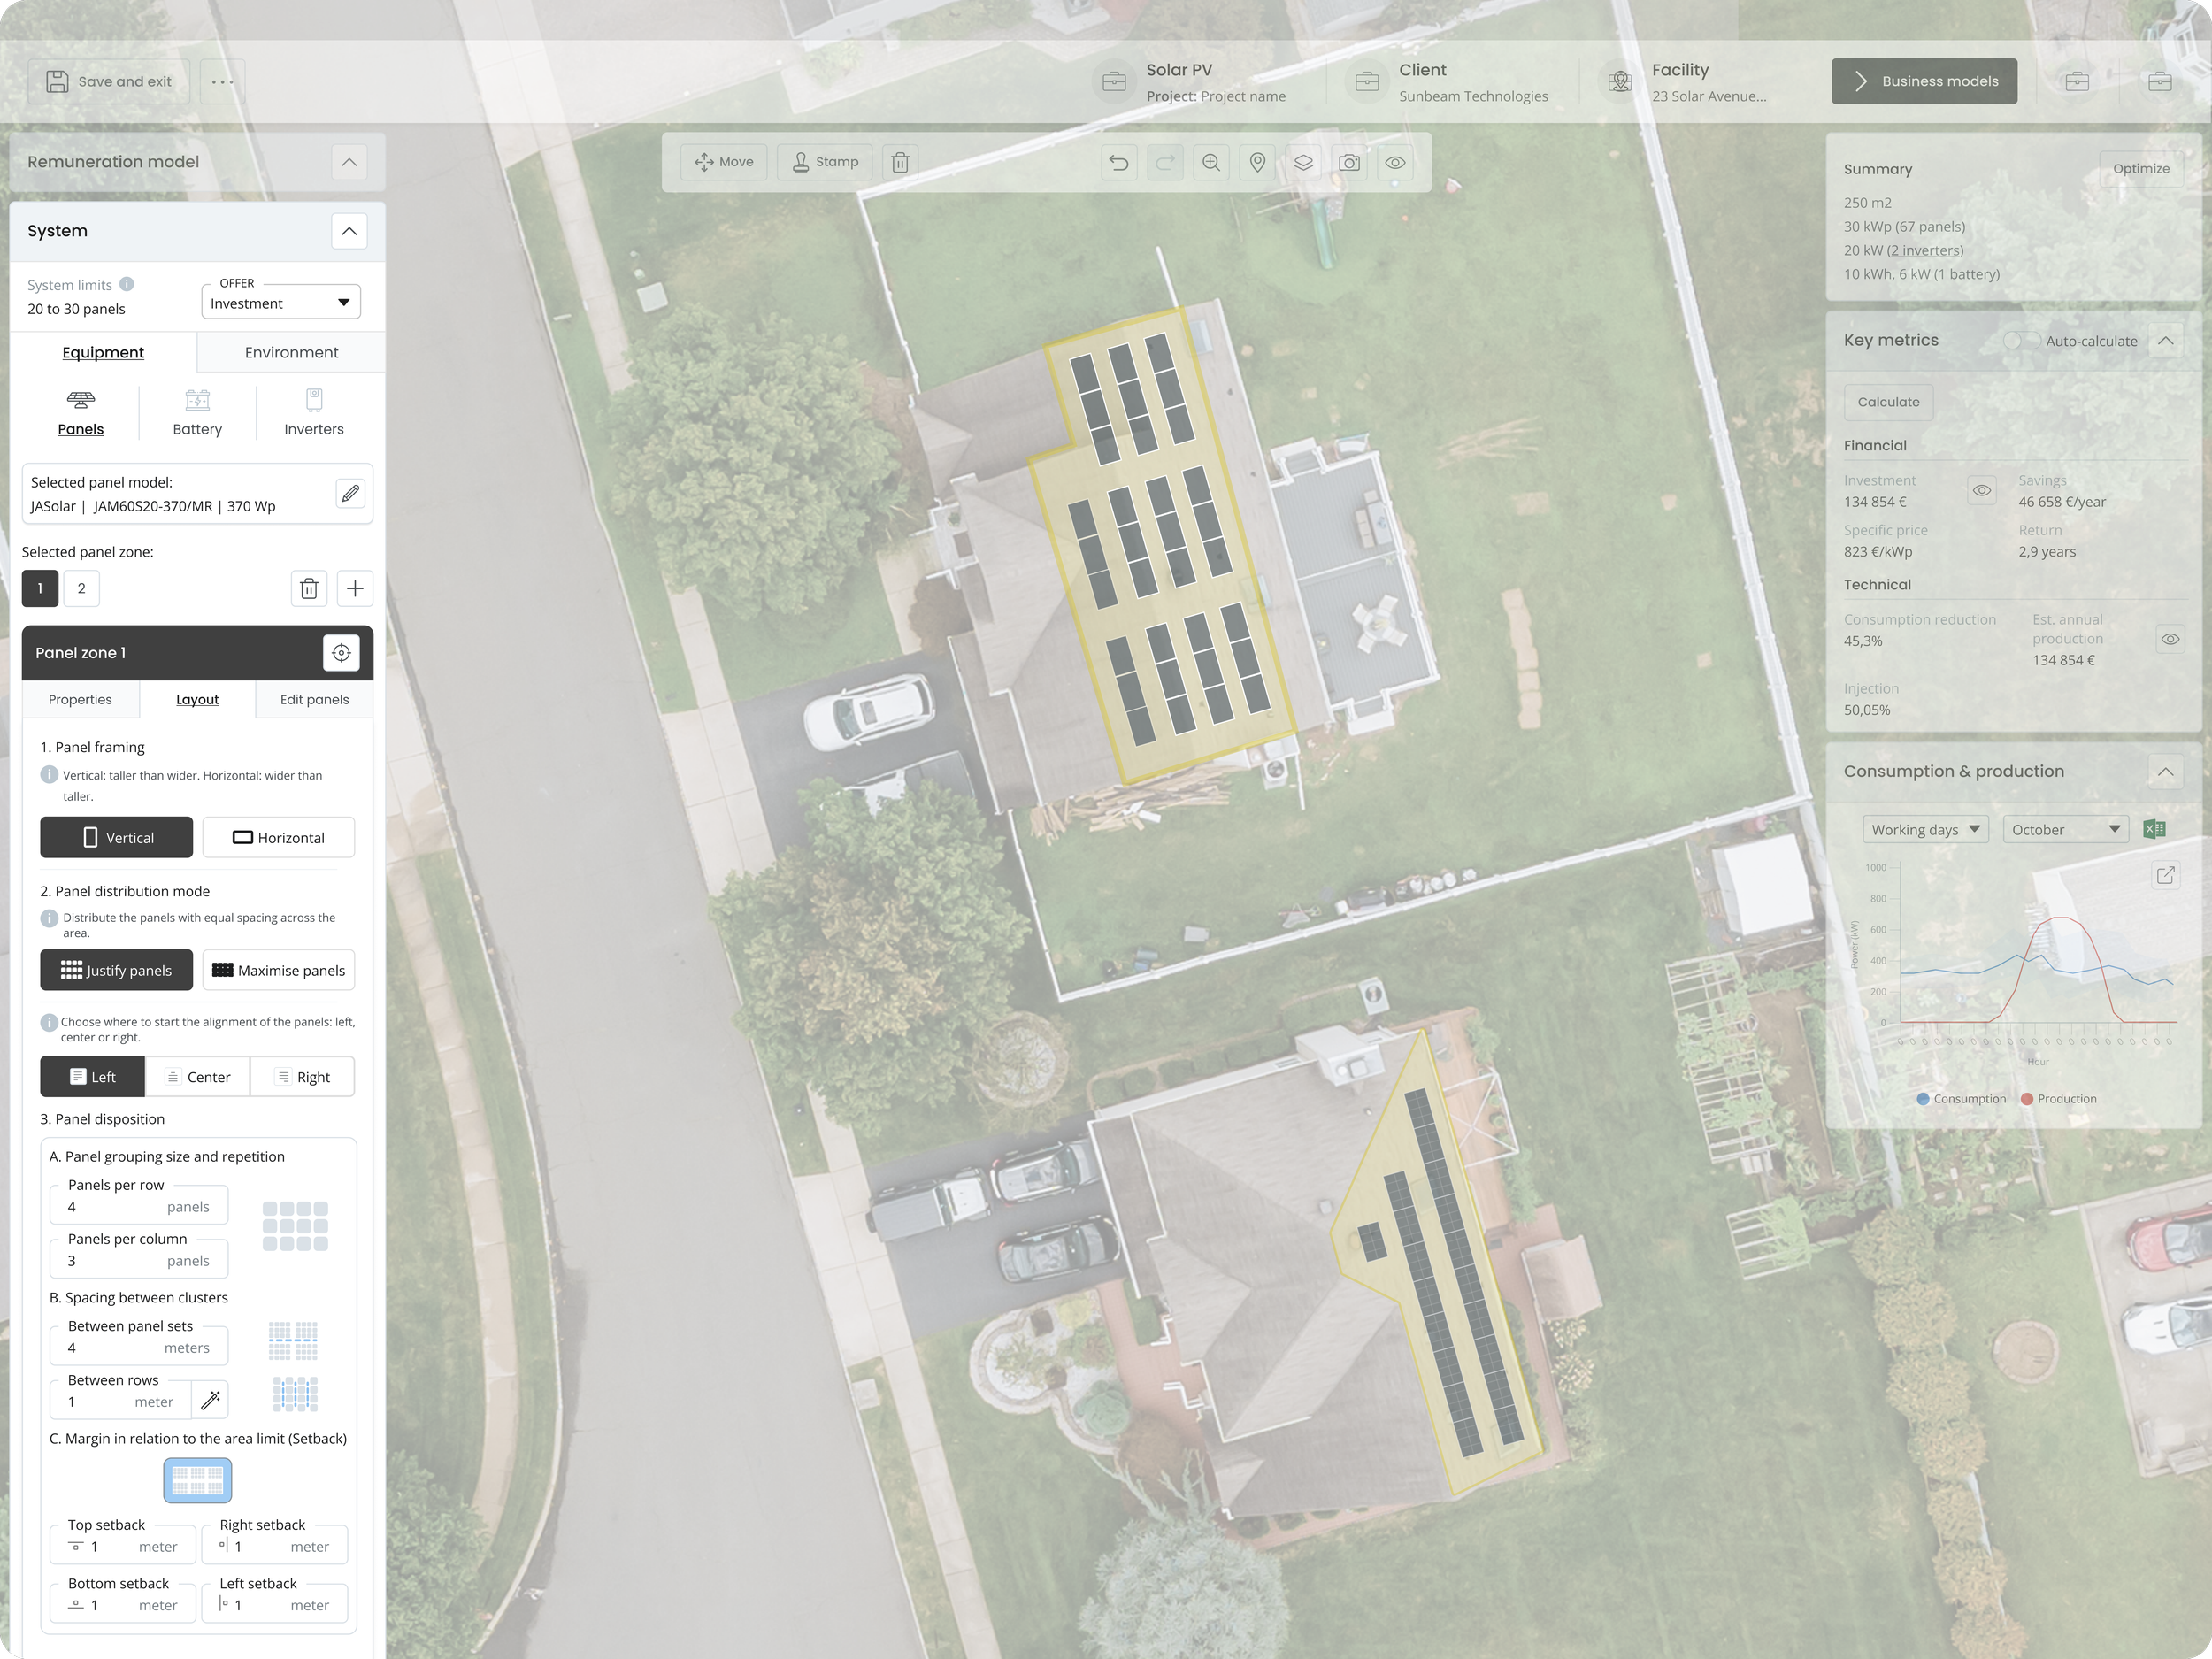Open the Edit panels tab
Screen dimensions: 2212x1659
314,699
